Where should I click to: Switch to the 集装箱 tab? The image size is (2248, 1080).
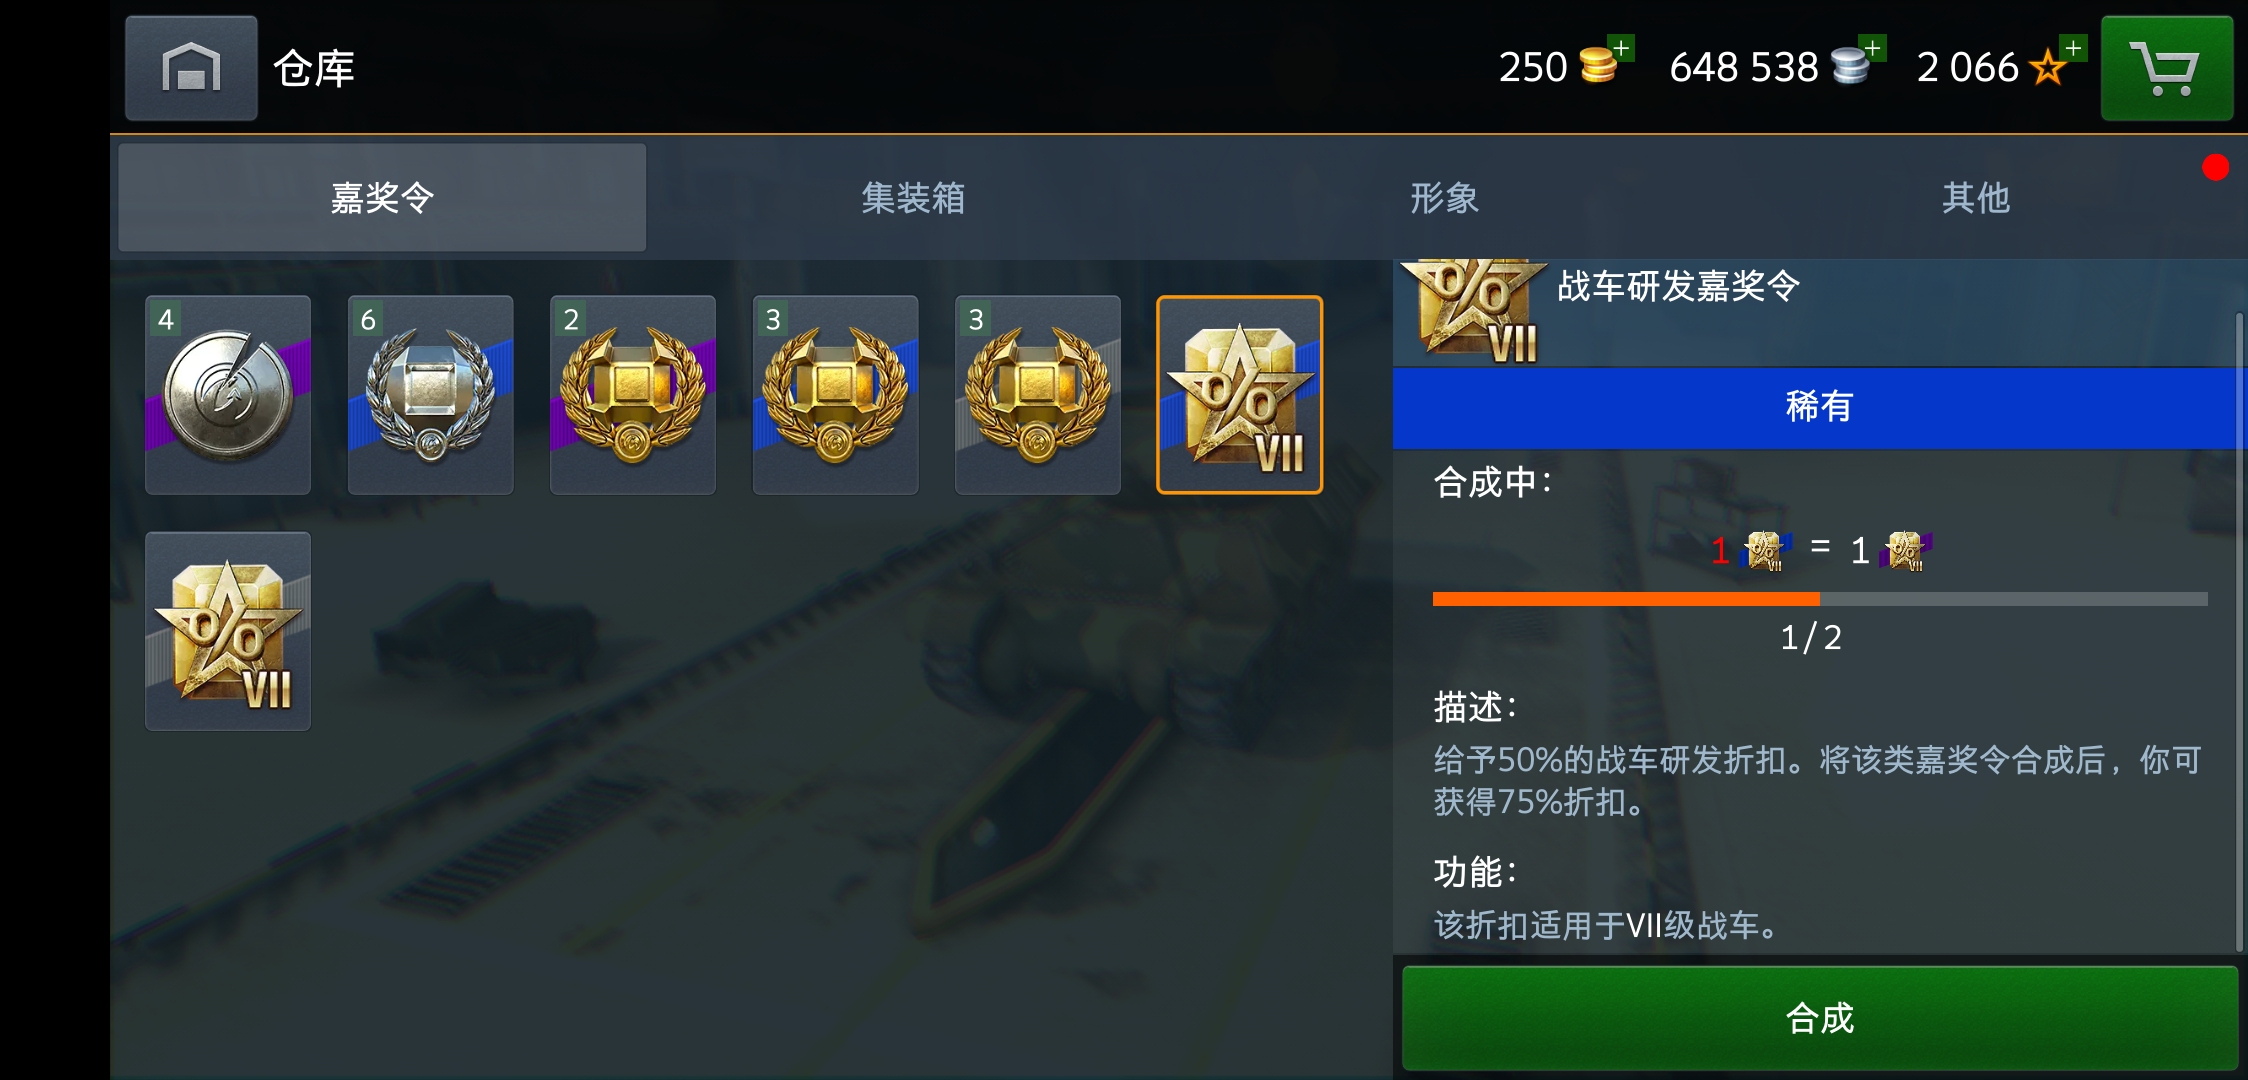[x=913, y=197]
